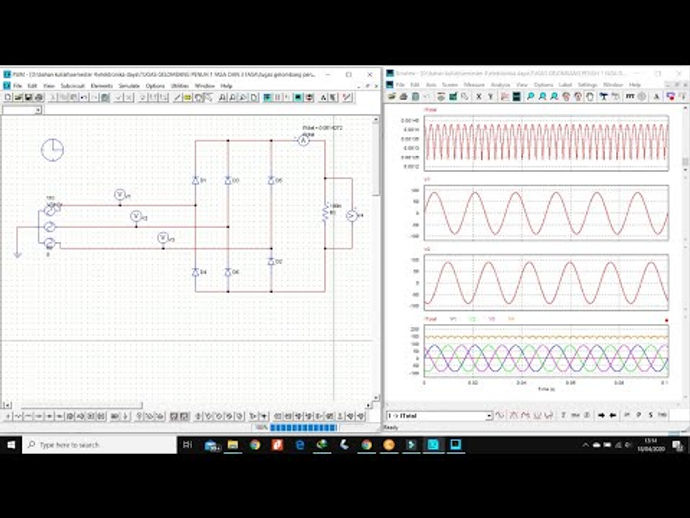Open the Screen menu in Simview
This screenshot has height=518, width=690.
click(x=449, y=84)
